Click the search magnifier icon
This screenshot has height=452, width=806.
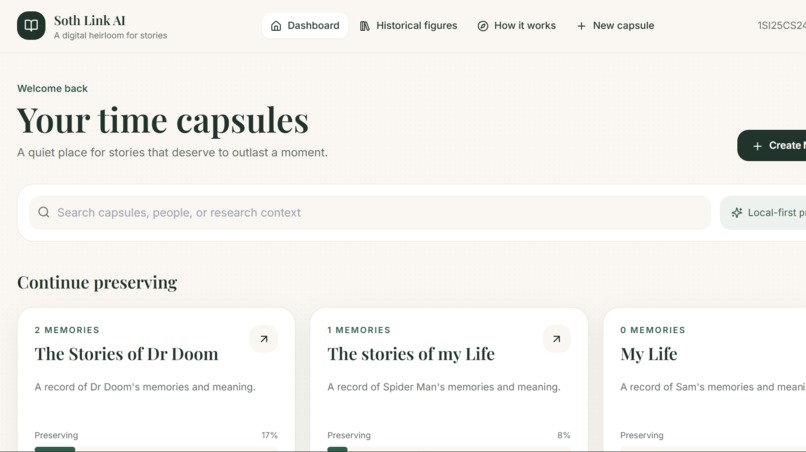pos(44,212)
